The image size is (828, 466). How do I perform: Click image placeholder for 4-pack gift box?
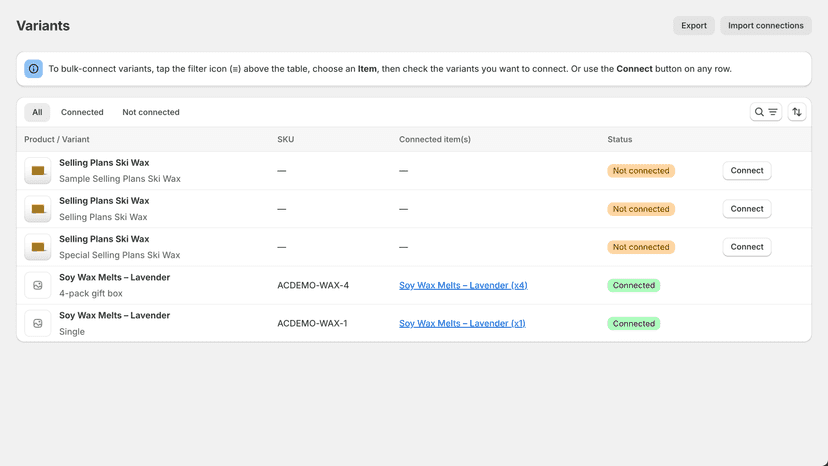(37, 285)
